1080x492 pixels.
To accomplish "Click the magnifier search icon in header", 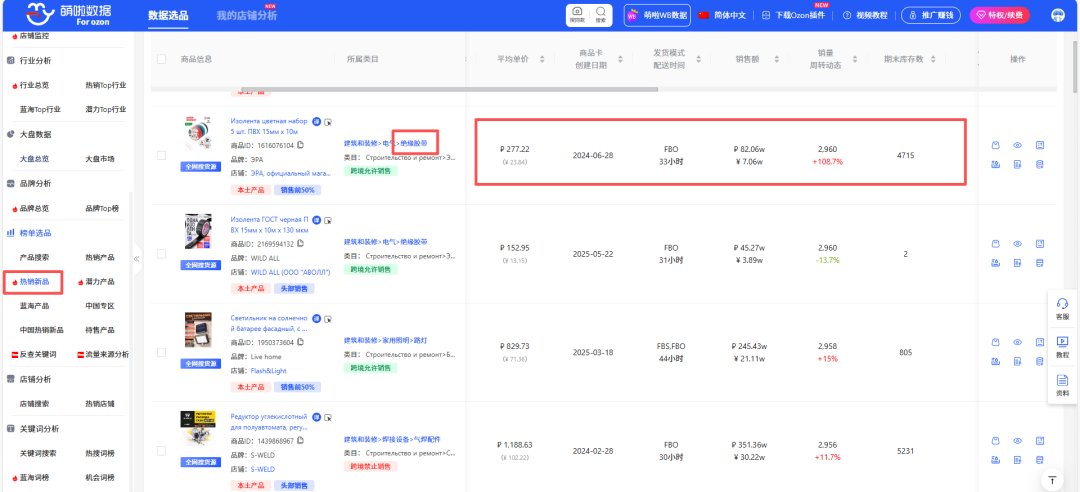I will tap(601, 15).
